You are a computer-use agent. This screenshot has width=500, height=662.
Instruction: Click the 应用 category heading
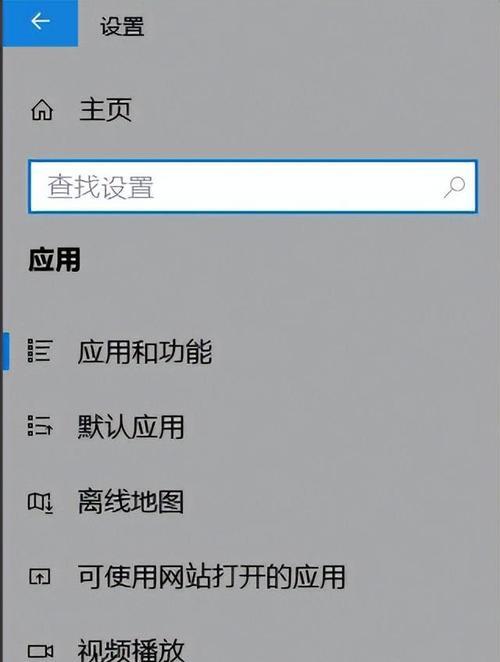click(x=54, y=260)
